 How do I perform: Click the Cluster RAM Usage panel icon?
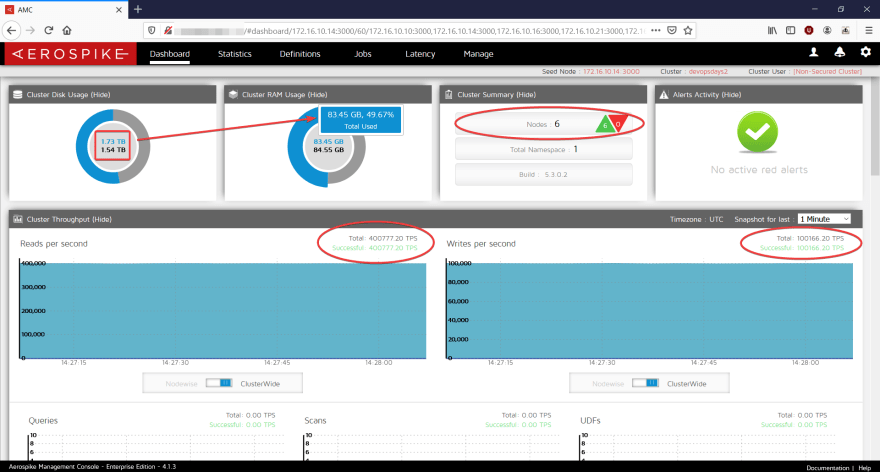(x=233, y=94)
